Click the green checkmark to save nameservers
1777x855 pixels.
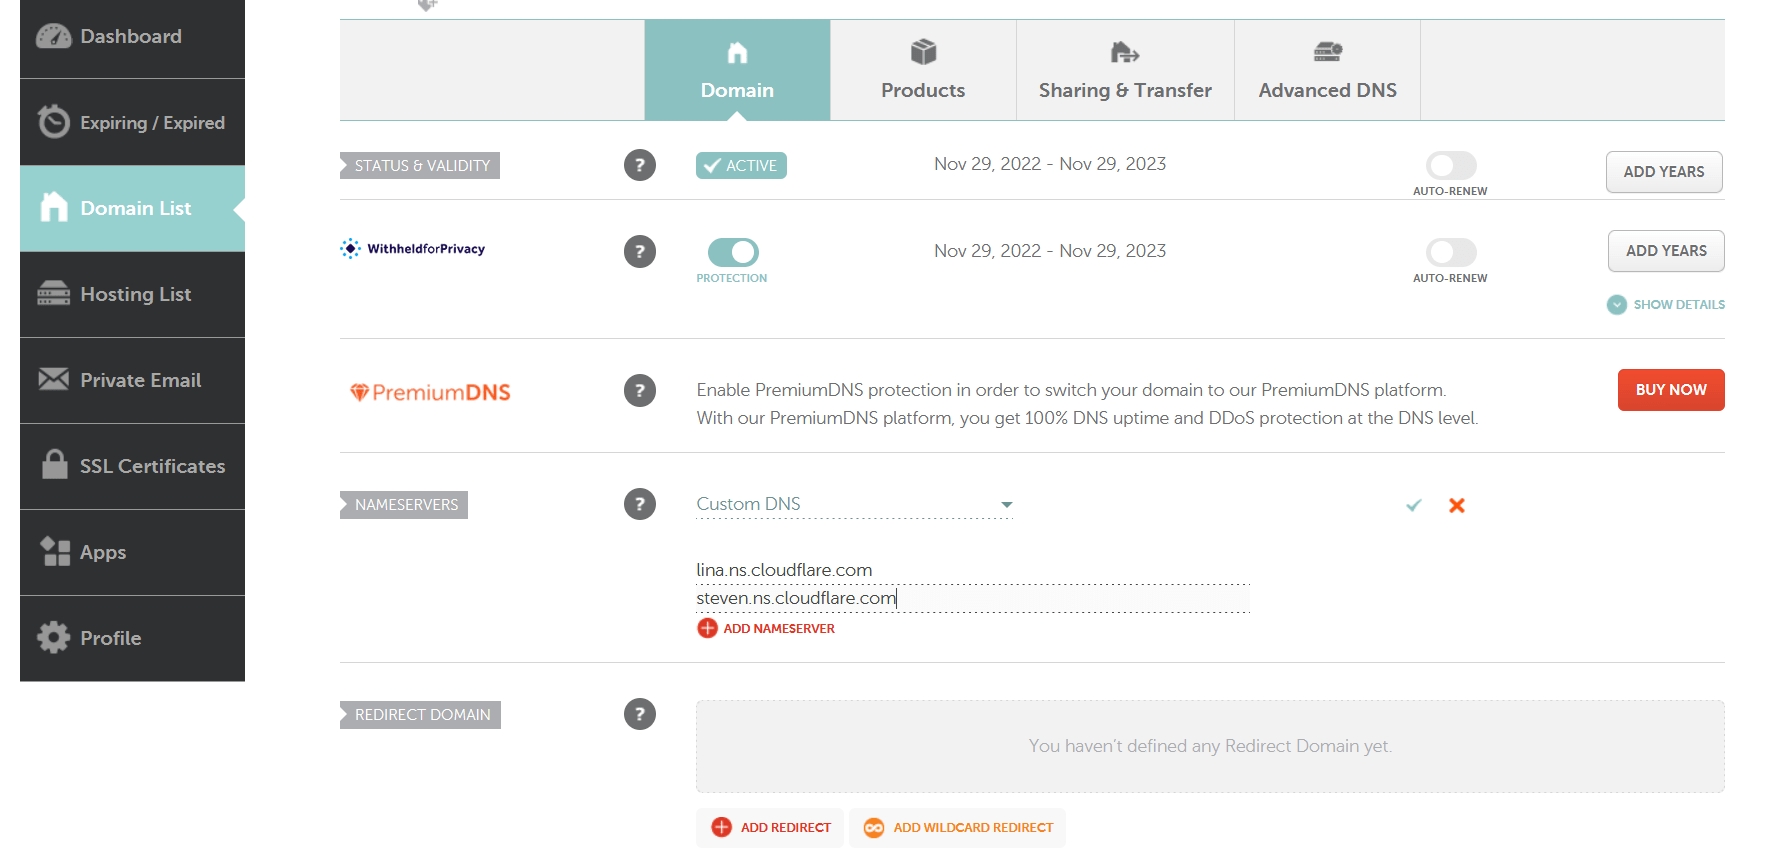1413,505
